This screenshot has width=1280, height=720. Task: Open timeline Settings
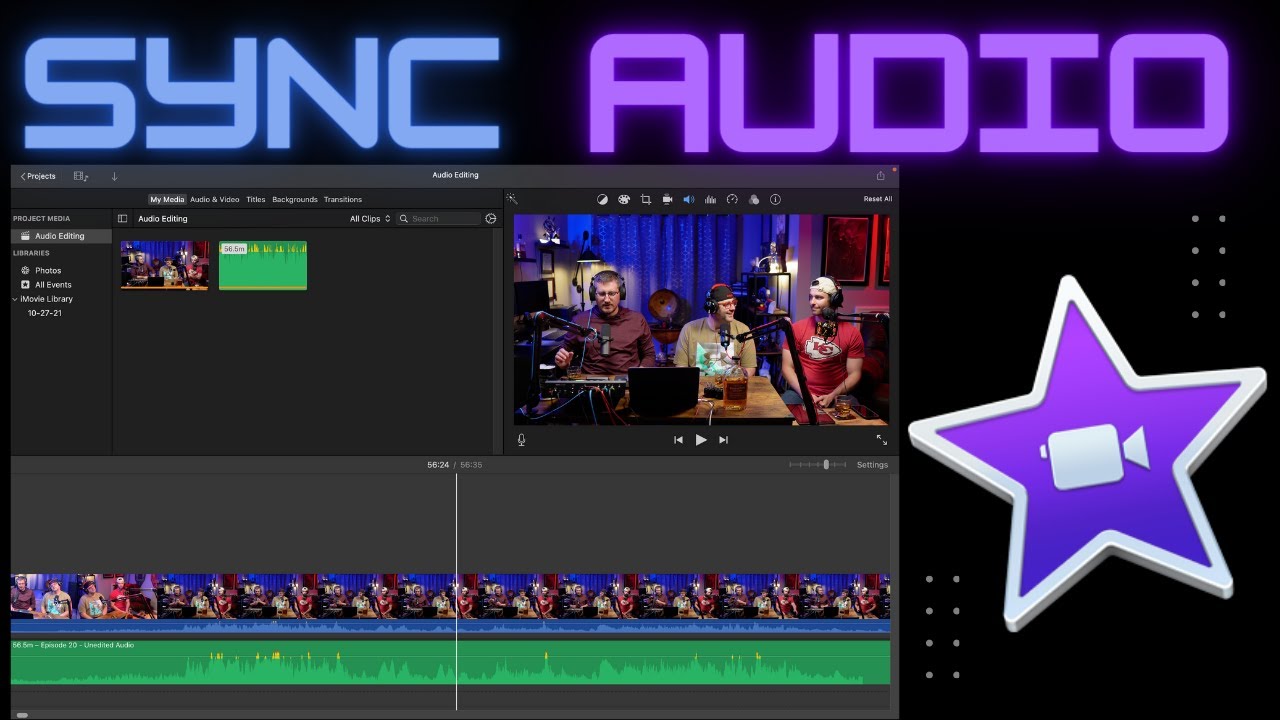(x=872, y=465)
